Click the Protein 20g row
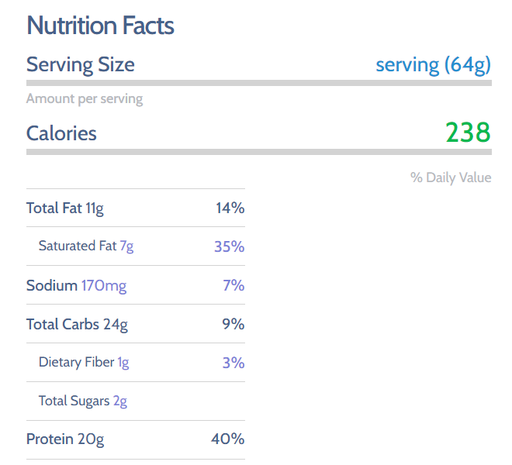The image size is (512, 465). 136,440
